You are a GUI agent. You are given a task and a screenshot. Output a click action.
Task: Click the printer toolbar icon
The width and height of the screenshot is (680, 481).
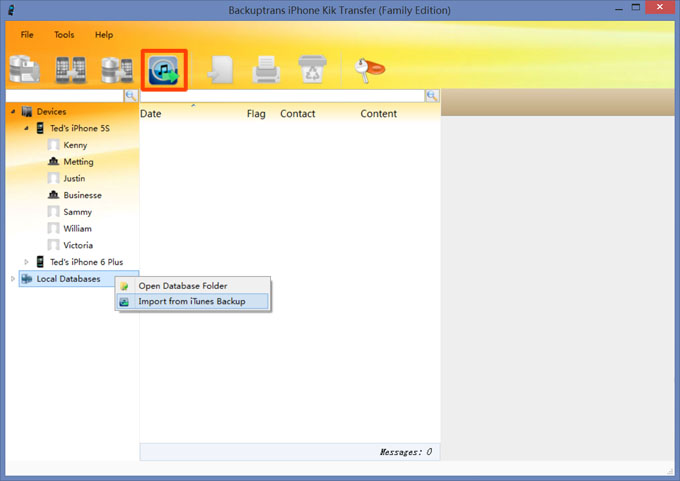pos(266,69)
